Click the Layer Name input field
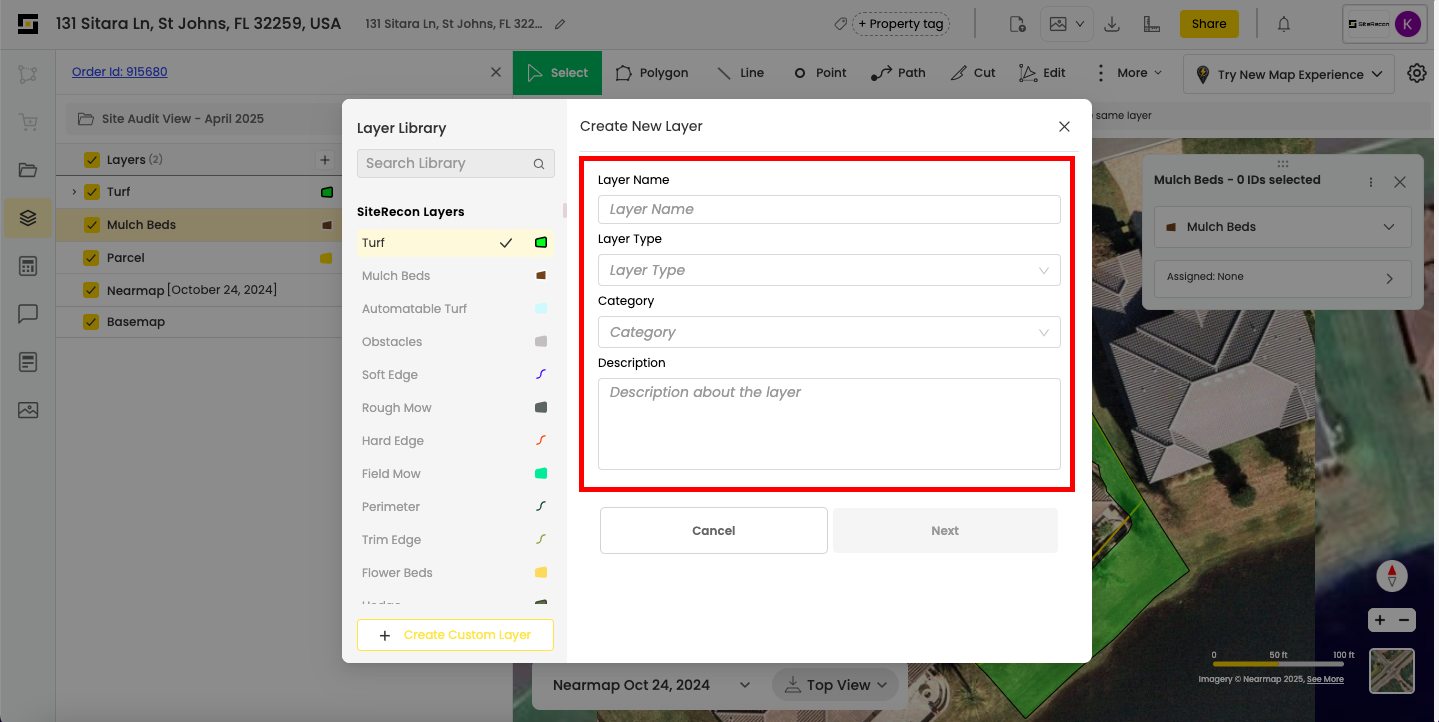 pos(828,209)
